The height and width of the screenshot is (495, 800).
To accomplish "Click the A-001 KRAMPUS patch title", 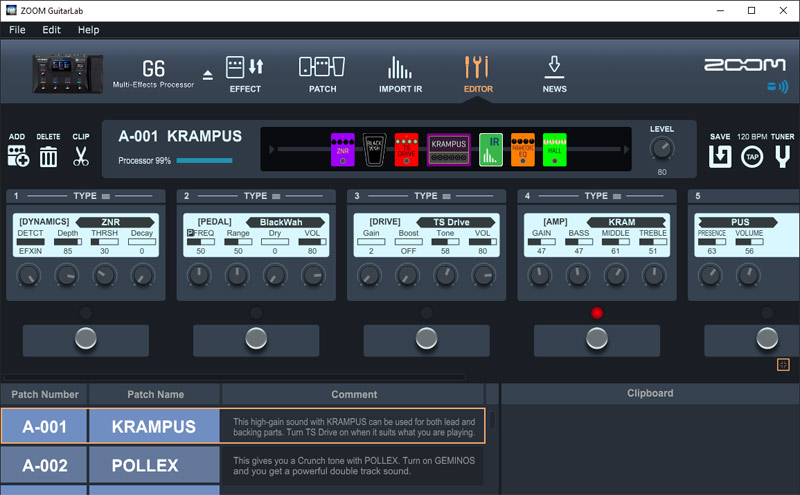I will click(180, 136).
